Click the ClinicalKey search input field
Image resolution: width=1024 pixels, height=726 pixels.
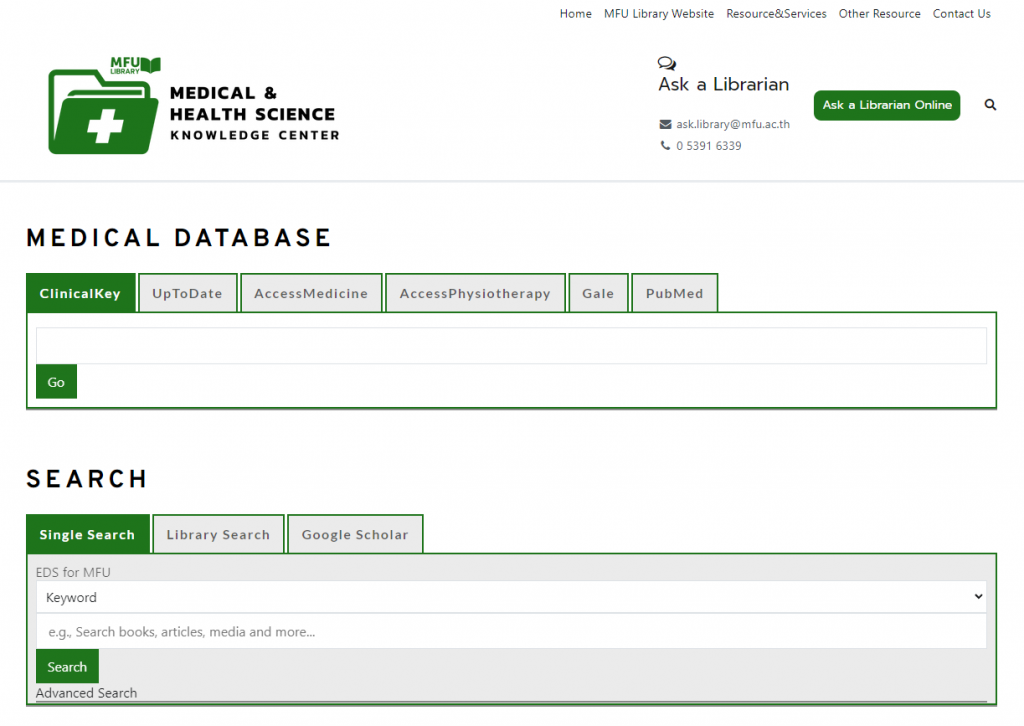click(511, 346)
